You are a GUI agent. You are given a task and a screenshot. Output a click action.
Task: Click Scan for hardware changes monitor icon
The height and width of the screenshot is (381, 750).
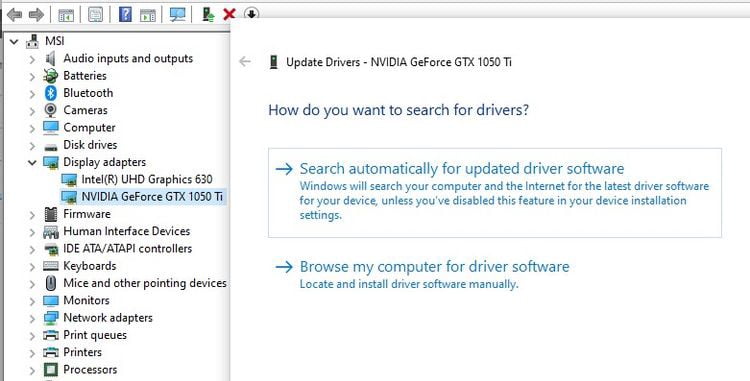tap(177, 15)
